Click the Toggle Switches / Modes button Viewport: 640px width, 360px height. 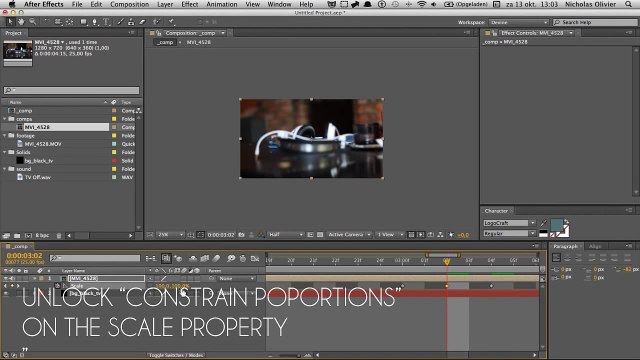176,355
